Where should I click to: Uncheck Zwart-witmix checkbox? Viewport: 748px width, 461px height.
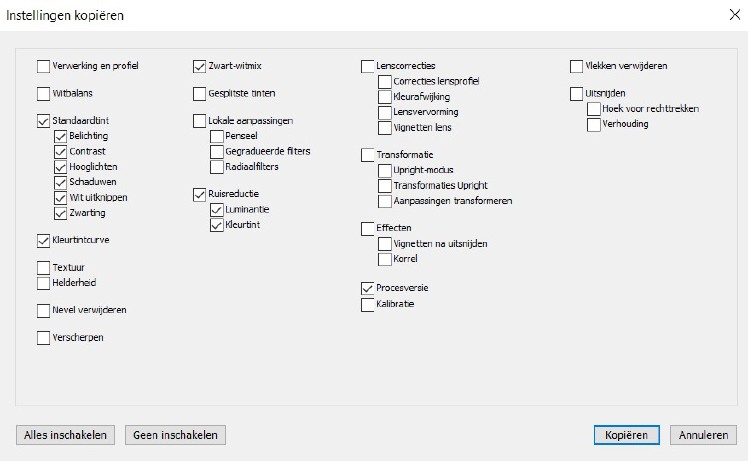tap(199, 66)
